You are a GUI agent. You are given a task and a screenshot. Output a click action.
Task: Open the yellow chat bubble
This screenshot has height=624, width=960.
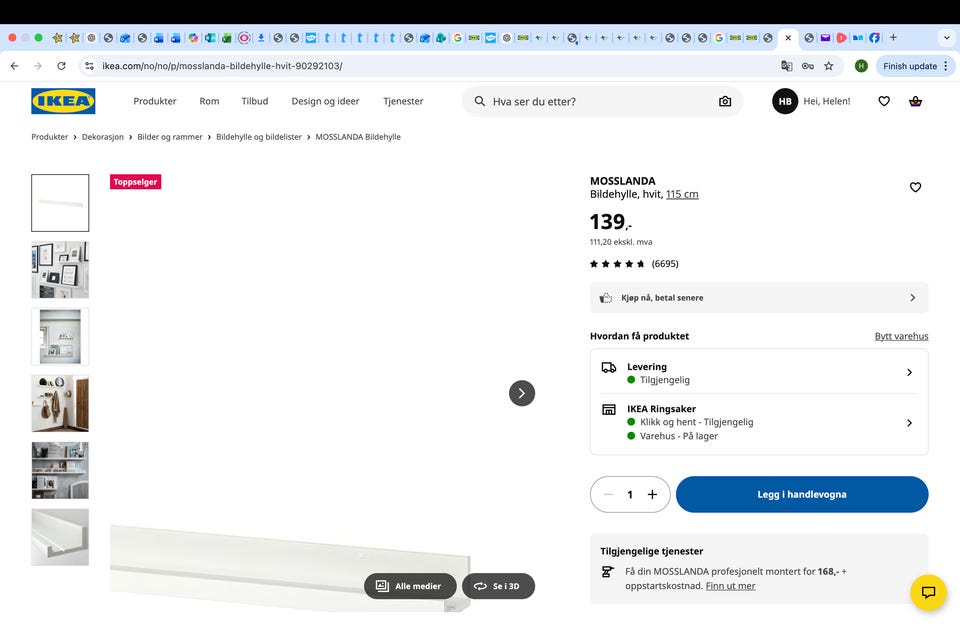click(928, 592)
